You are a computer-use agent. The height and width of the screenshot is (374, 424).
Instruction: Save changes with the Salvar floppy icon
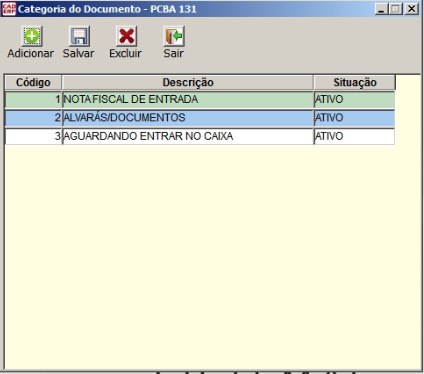[79, 36]
